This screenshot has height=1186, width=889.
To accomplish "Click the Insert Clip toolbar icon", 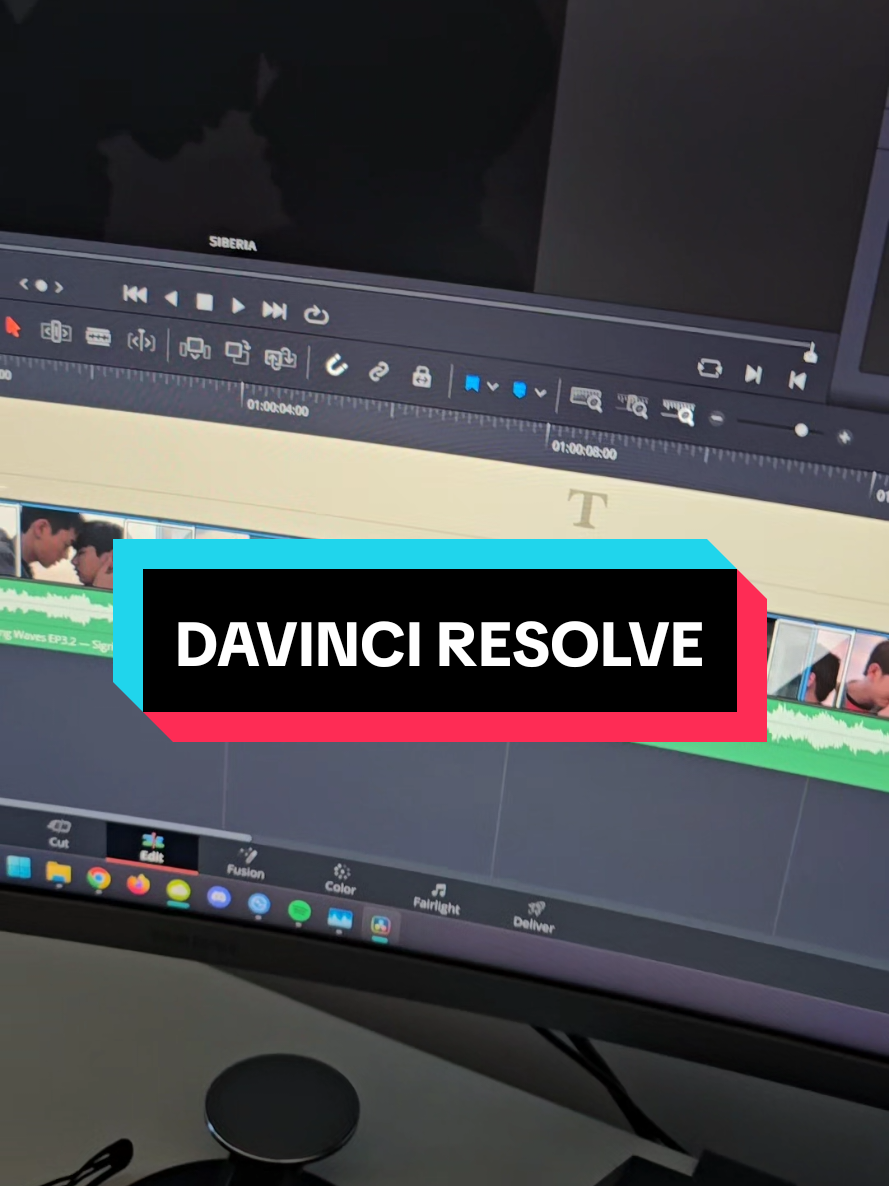I will pos(194,348).
